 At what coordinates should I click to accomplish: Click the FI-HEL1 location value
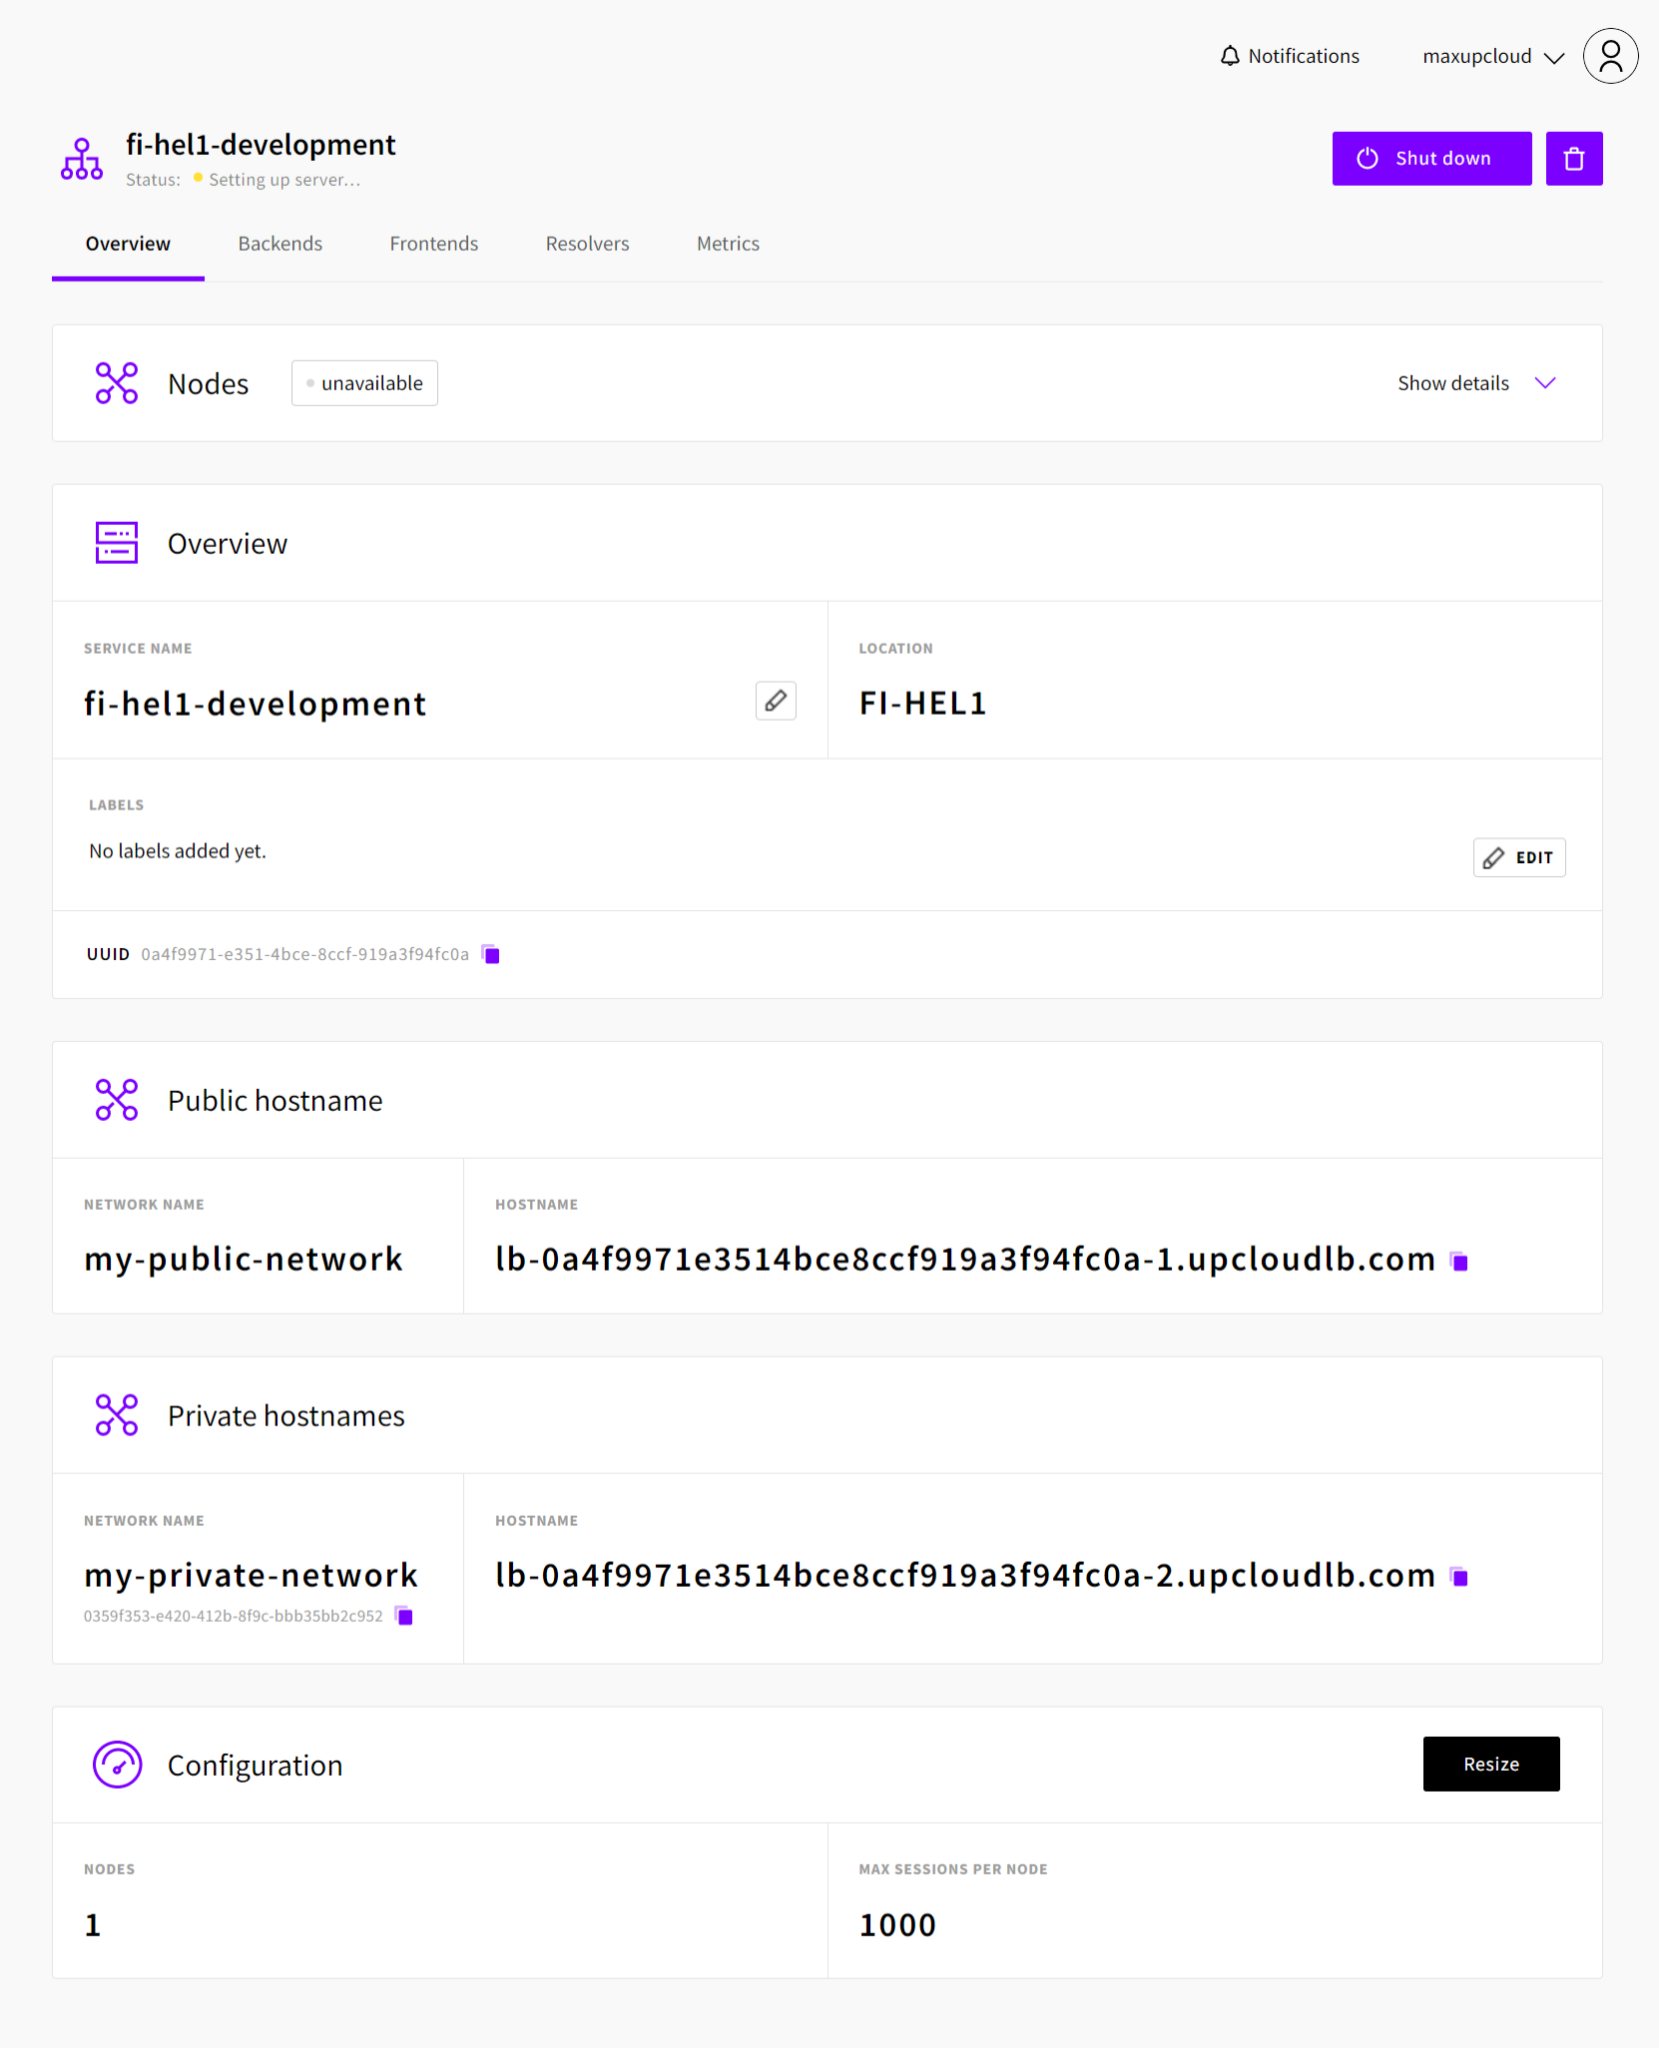click(x=923, y=703)
